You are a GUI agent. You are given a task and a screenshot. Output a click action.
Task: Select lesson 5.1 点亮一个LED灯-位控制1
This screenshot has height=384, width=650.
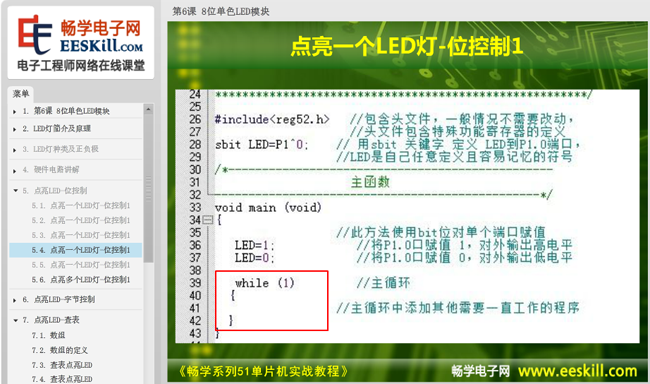coord(80,205)
